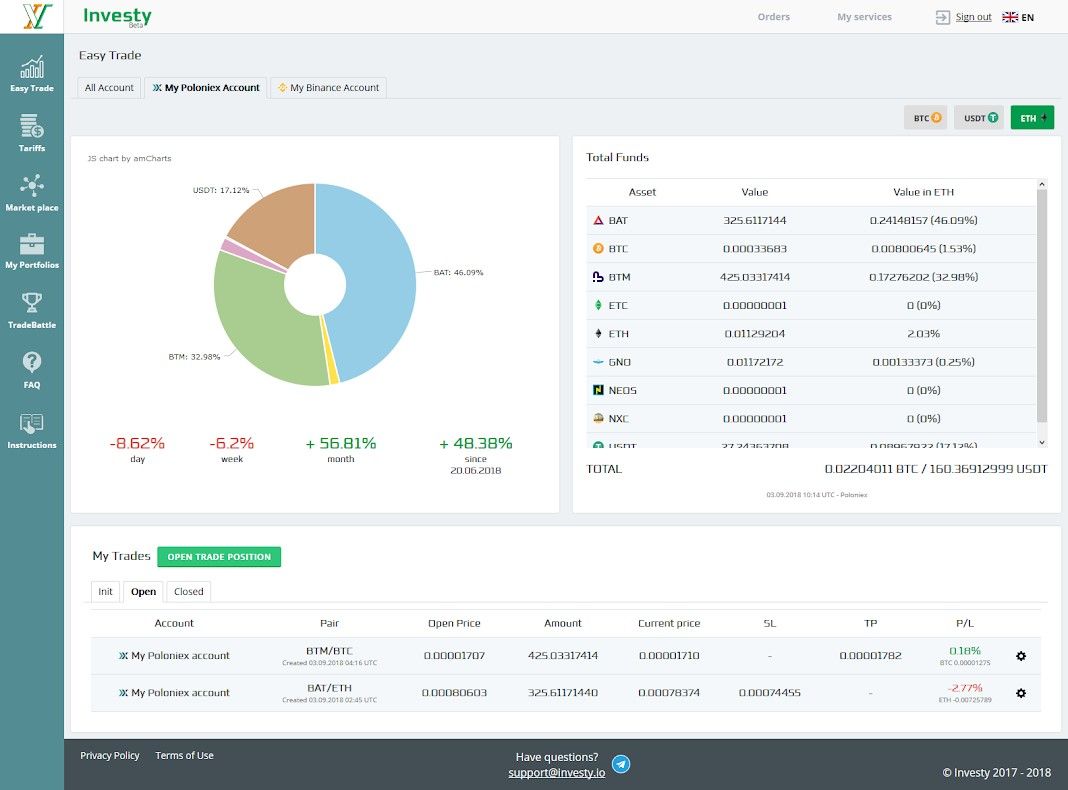Click the -6.2% week performance value
Screen dimensions: 1068x790
(232, 443)
